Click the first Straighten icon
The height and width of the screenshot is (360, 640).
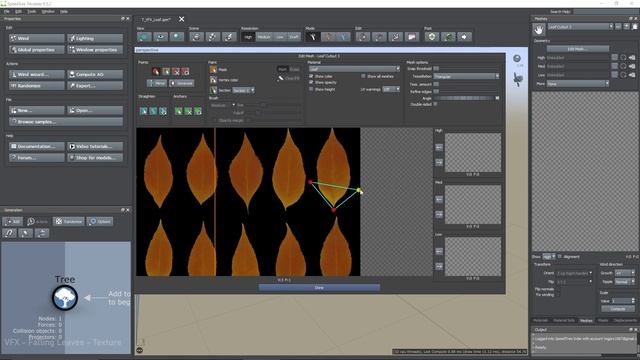pyautogui.click(x=144, y=111)
